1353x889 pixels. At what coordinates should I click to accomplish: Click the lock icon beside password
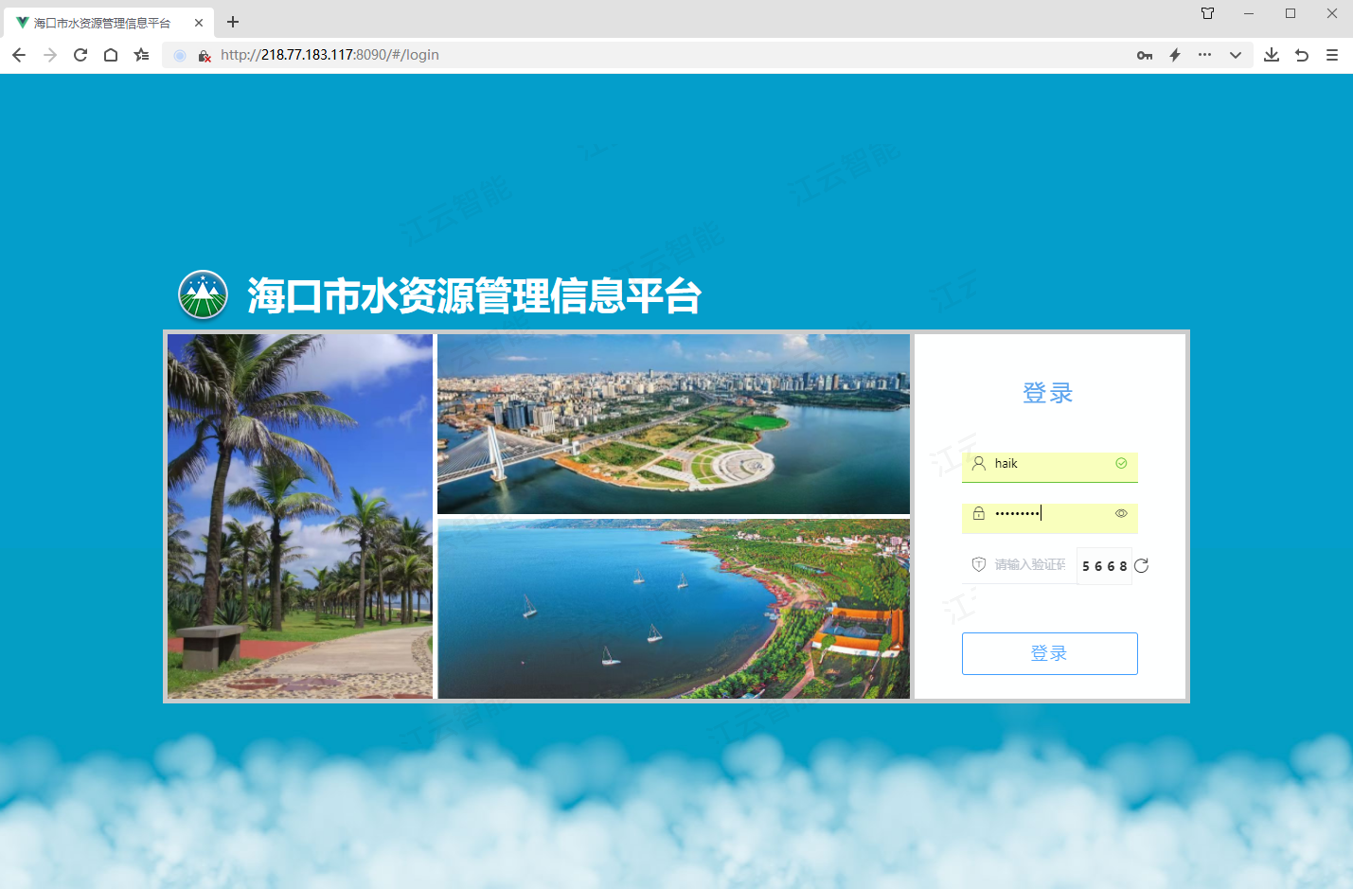979,513
